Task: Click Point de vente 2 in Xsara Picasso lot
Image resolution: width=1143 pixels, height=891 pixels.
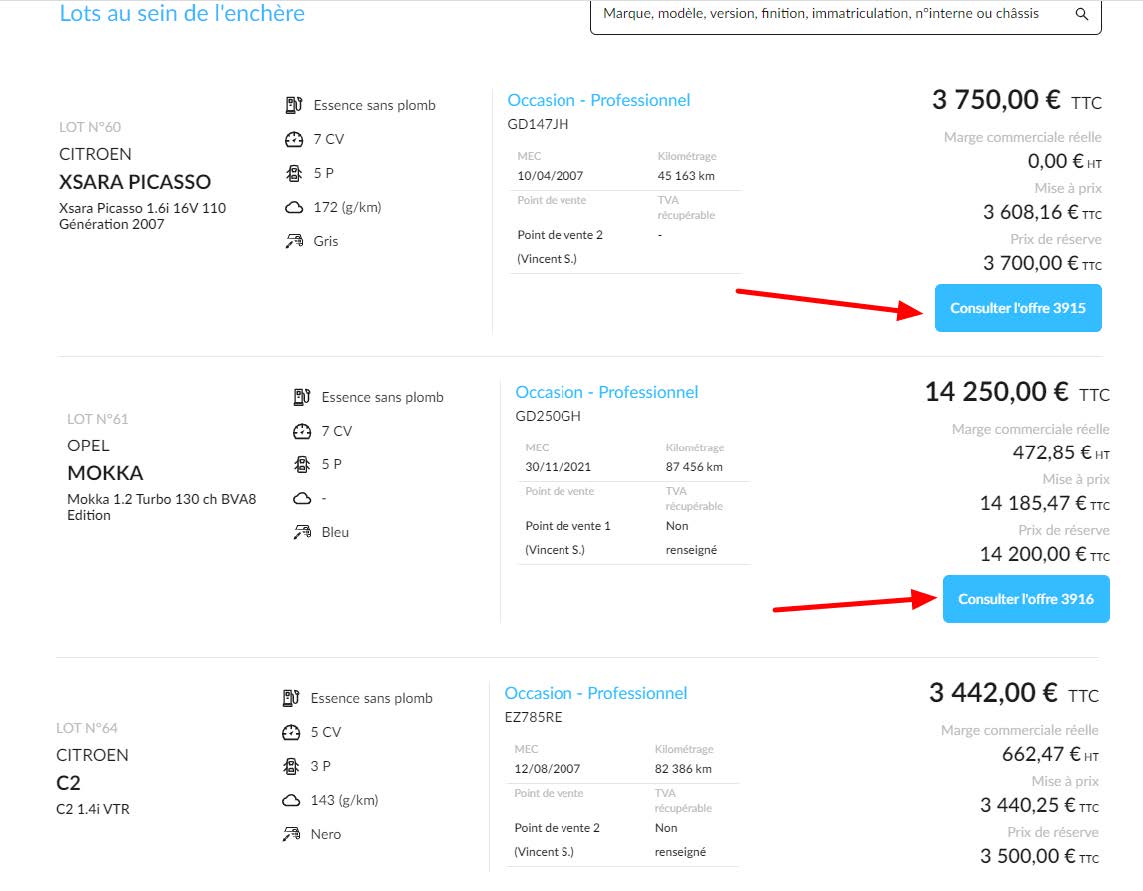Action: tap(560, 235)
